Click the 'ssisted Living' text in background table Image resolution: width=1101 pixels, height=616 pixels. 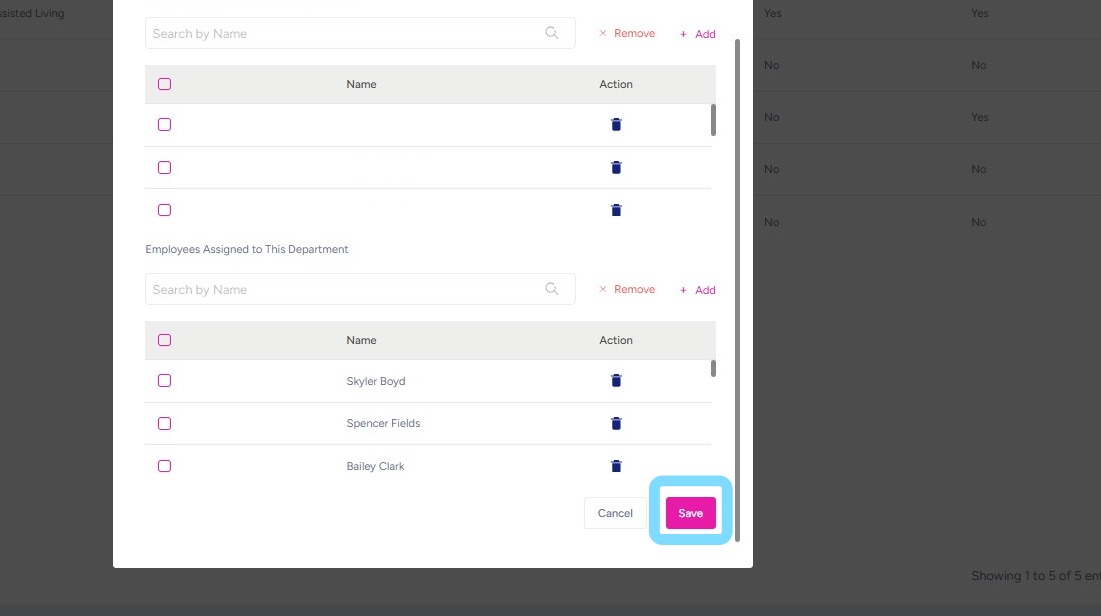32,13
